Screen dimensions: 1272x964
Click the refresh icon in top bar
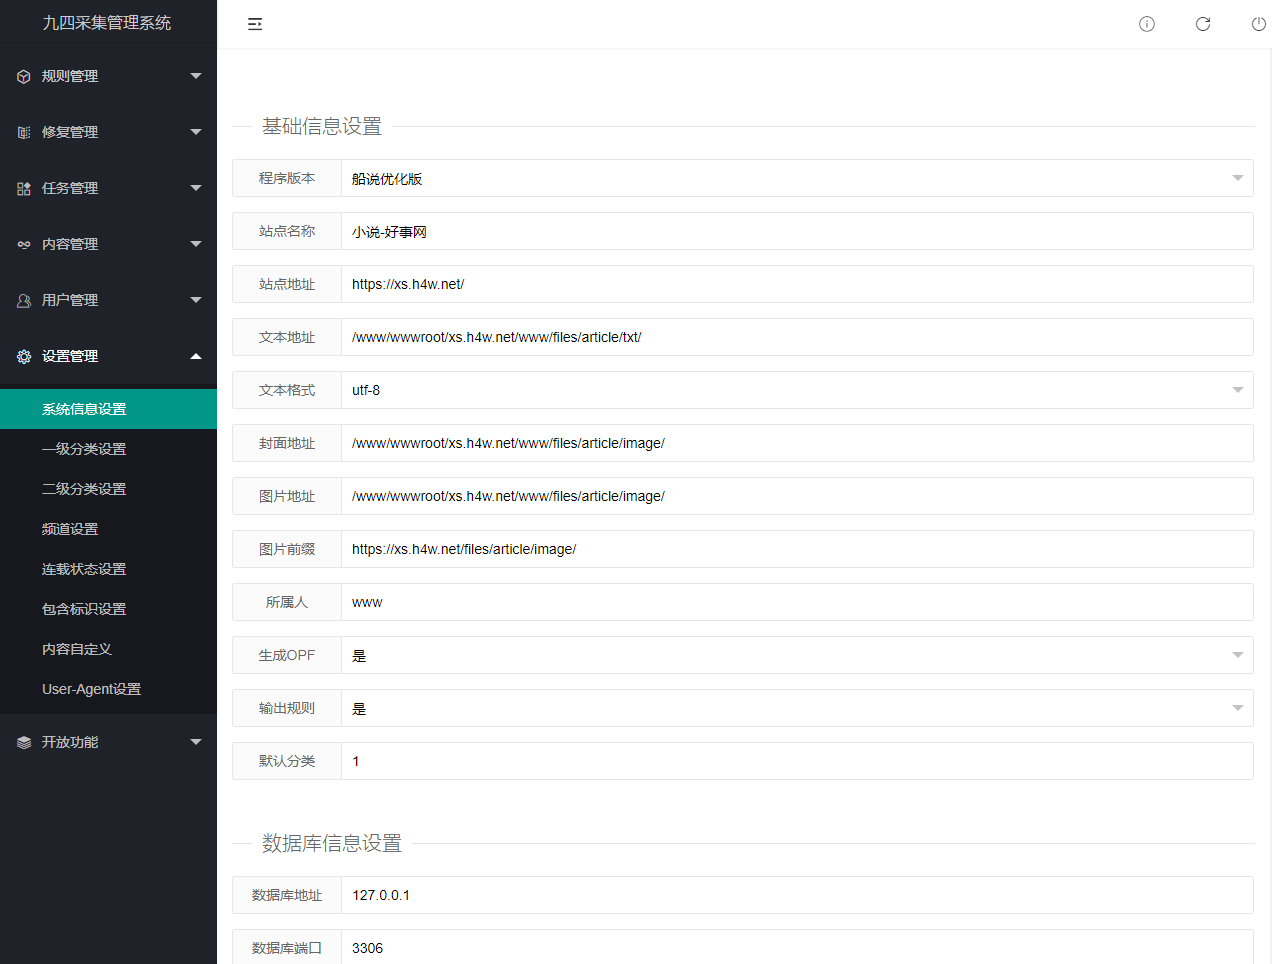[1203, 24]
